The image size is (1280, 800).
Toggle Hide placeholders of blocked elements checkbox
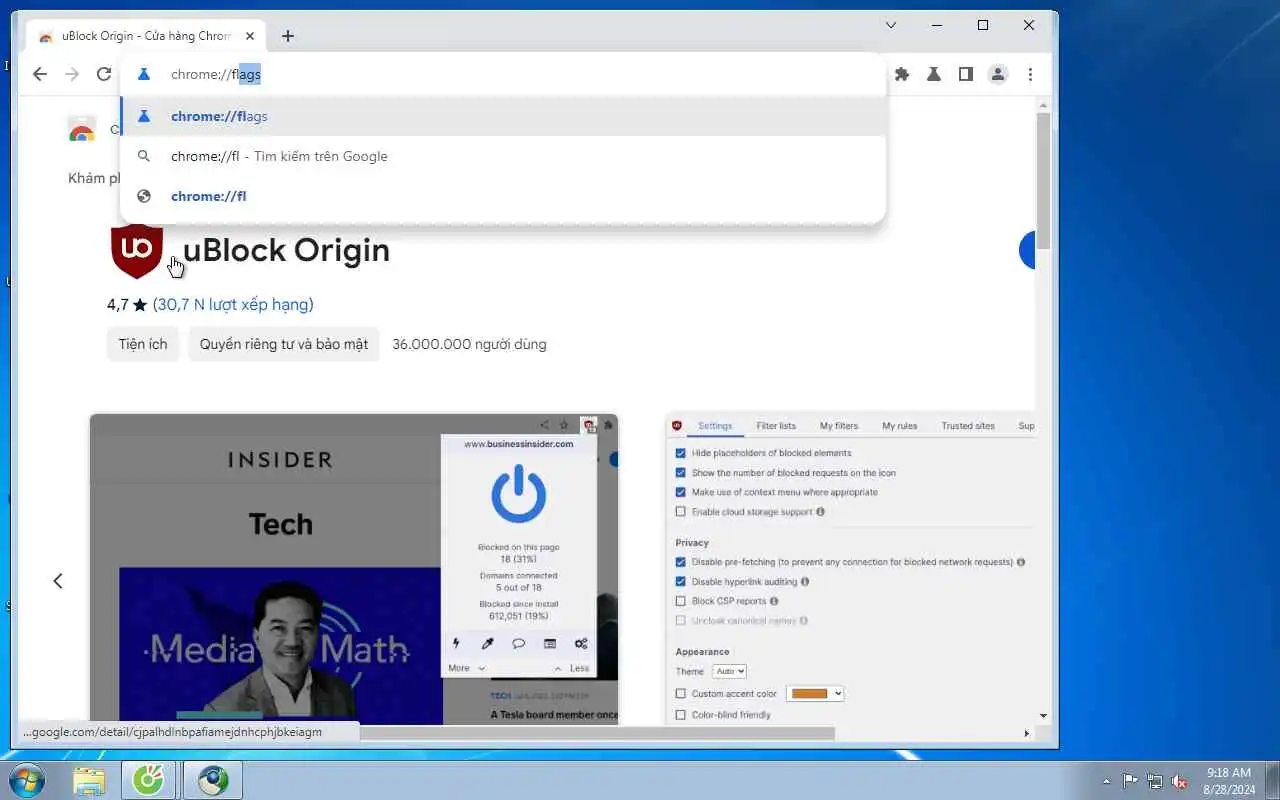coord(681,453)
